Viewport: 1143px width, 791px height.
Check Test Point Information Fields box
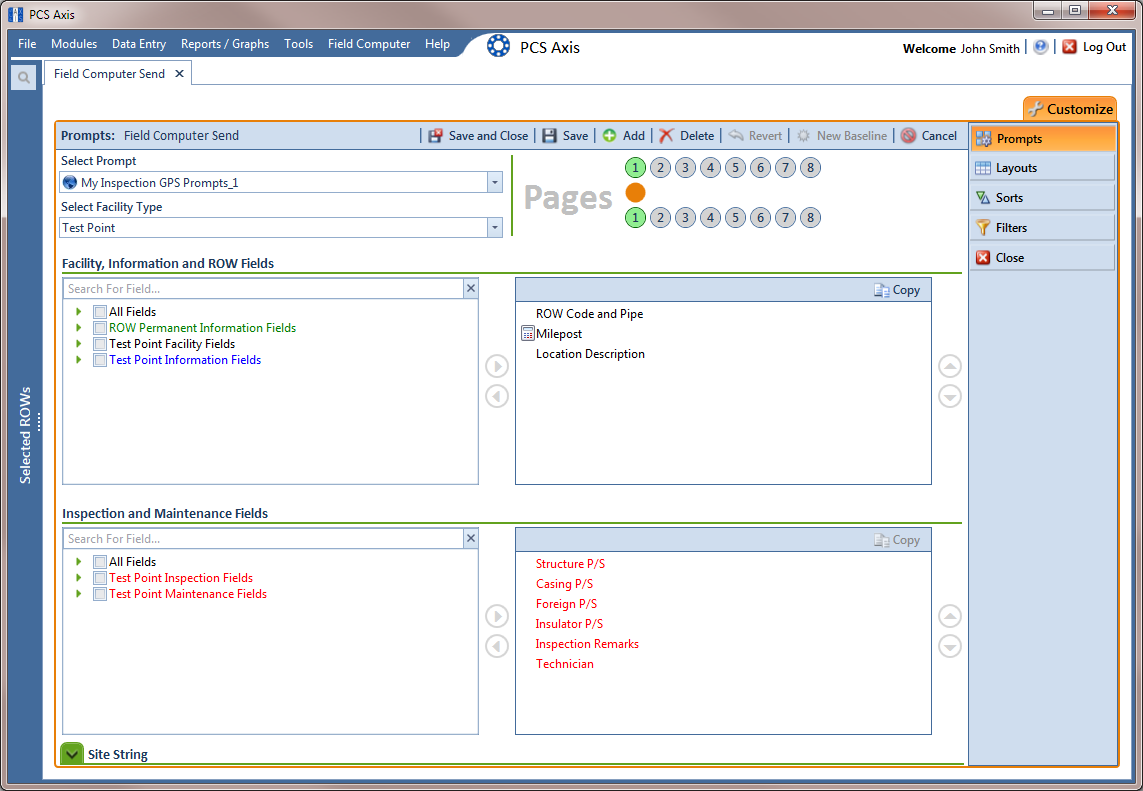point(100,360)
